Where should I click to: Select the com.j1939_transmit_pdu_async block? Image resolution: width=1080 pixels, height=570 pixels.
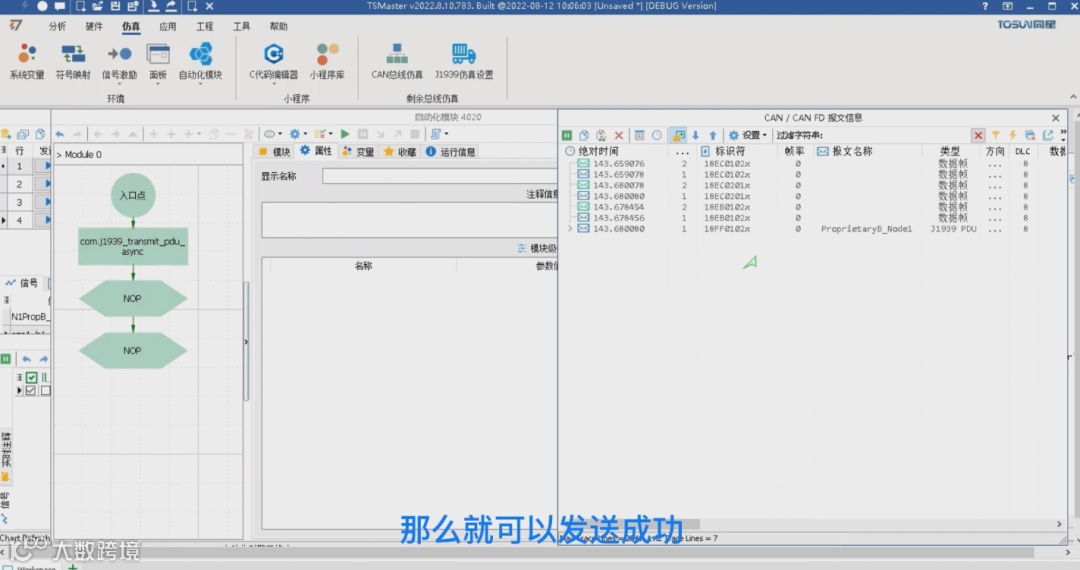coord(133,246)
